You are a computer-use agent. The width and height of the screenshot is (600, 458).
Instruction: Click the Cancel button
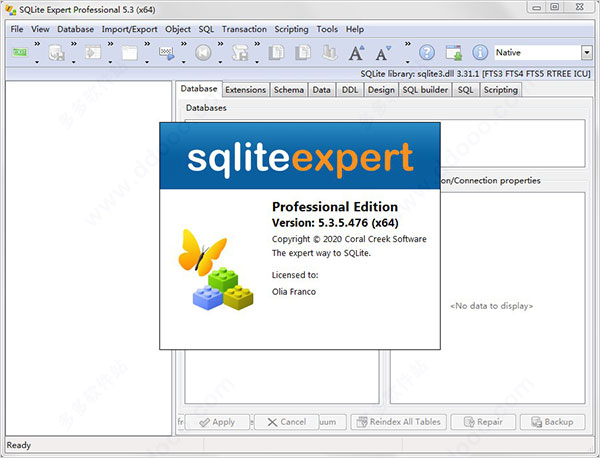(x=287, y=422)
